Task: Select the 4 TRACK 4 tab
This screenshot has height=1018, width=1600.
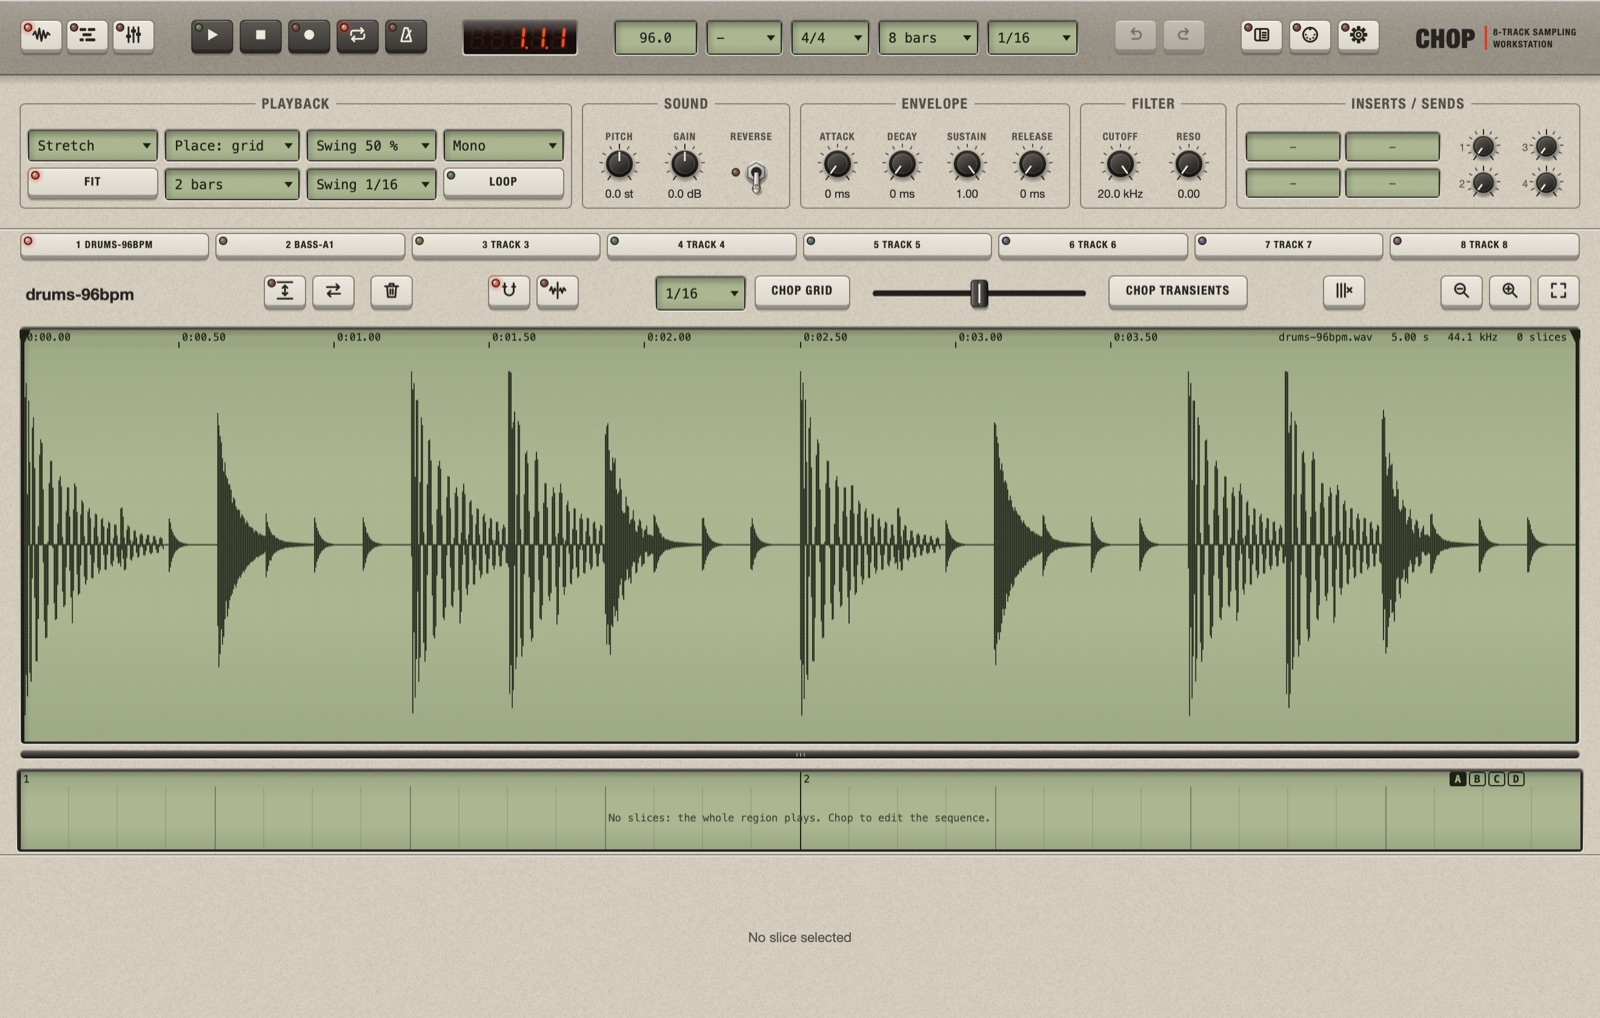Action: click(x=701, y=244)
